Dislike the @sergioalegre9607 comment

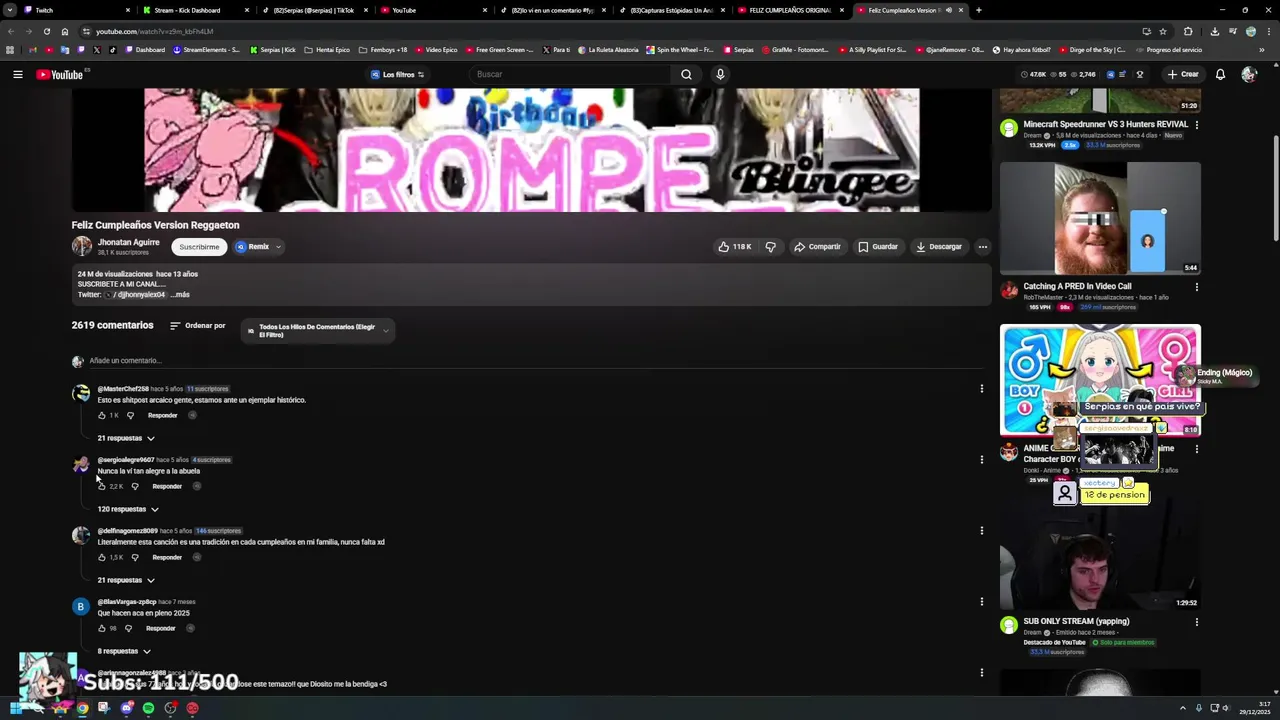click(135, 486)
